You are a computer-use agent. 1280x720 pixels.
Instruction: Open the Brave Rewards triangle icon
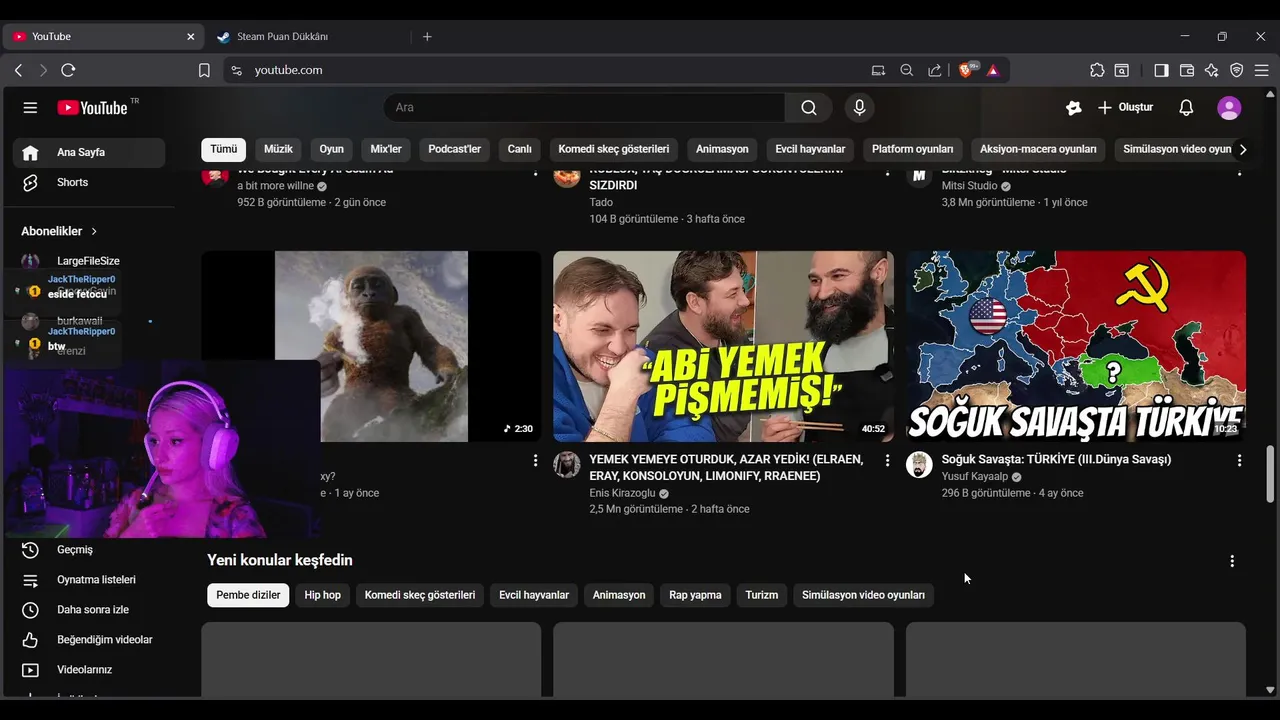(x=993, y=70)
